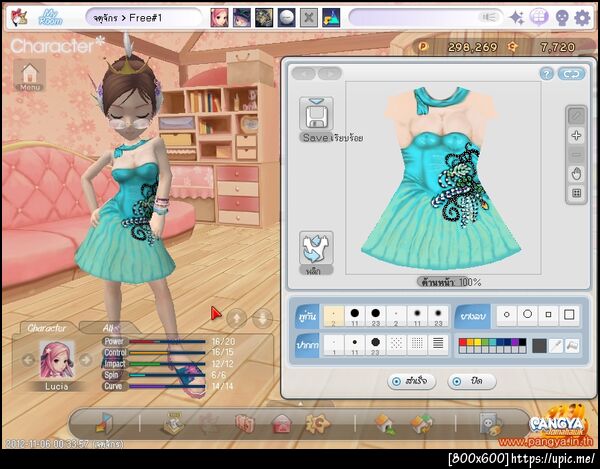Click the red mailbox icon in bottom toolbar
600x469 pixels.
[281, 424]
